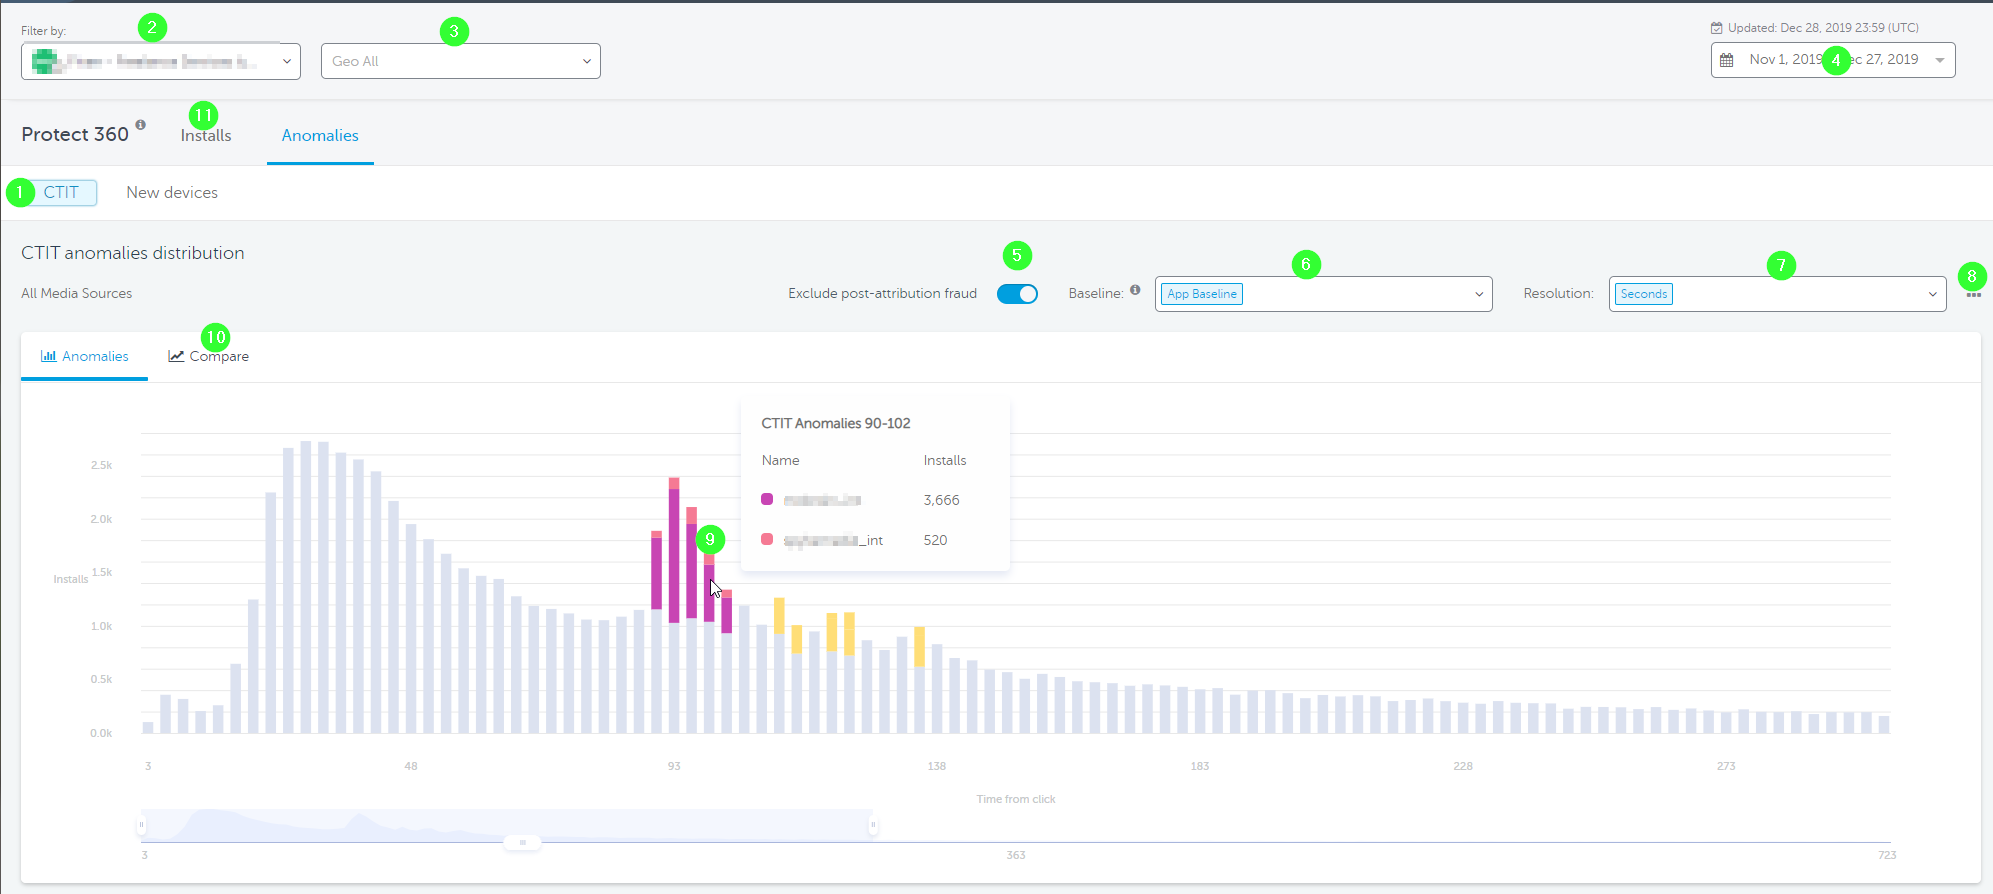Click the info icon next to Baseline

[1135, 290]
